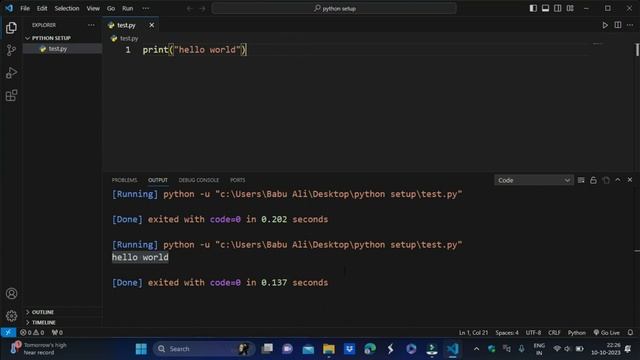The height and width of the screenshot is (360, 640).
Task: Open the Mail app from the taskbar
Action: tap(308, 349)
